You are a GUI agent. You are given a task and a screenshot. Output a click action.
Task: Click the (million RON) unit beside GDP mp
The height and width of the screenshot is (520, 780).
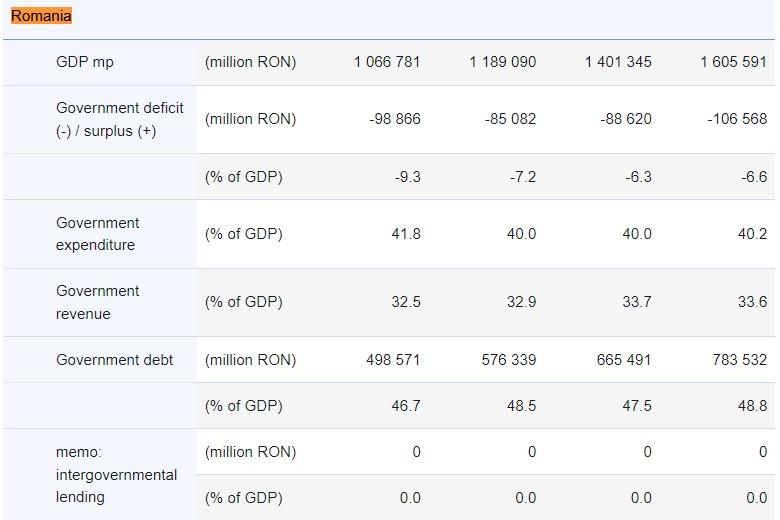pyautogui.click(x=250, y=62)
